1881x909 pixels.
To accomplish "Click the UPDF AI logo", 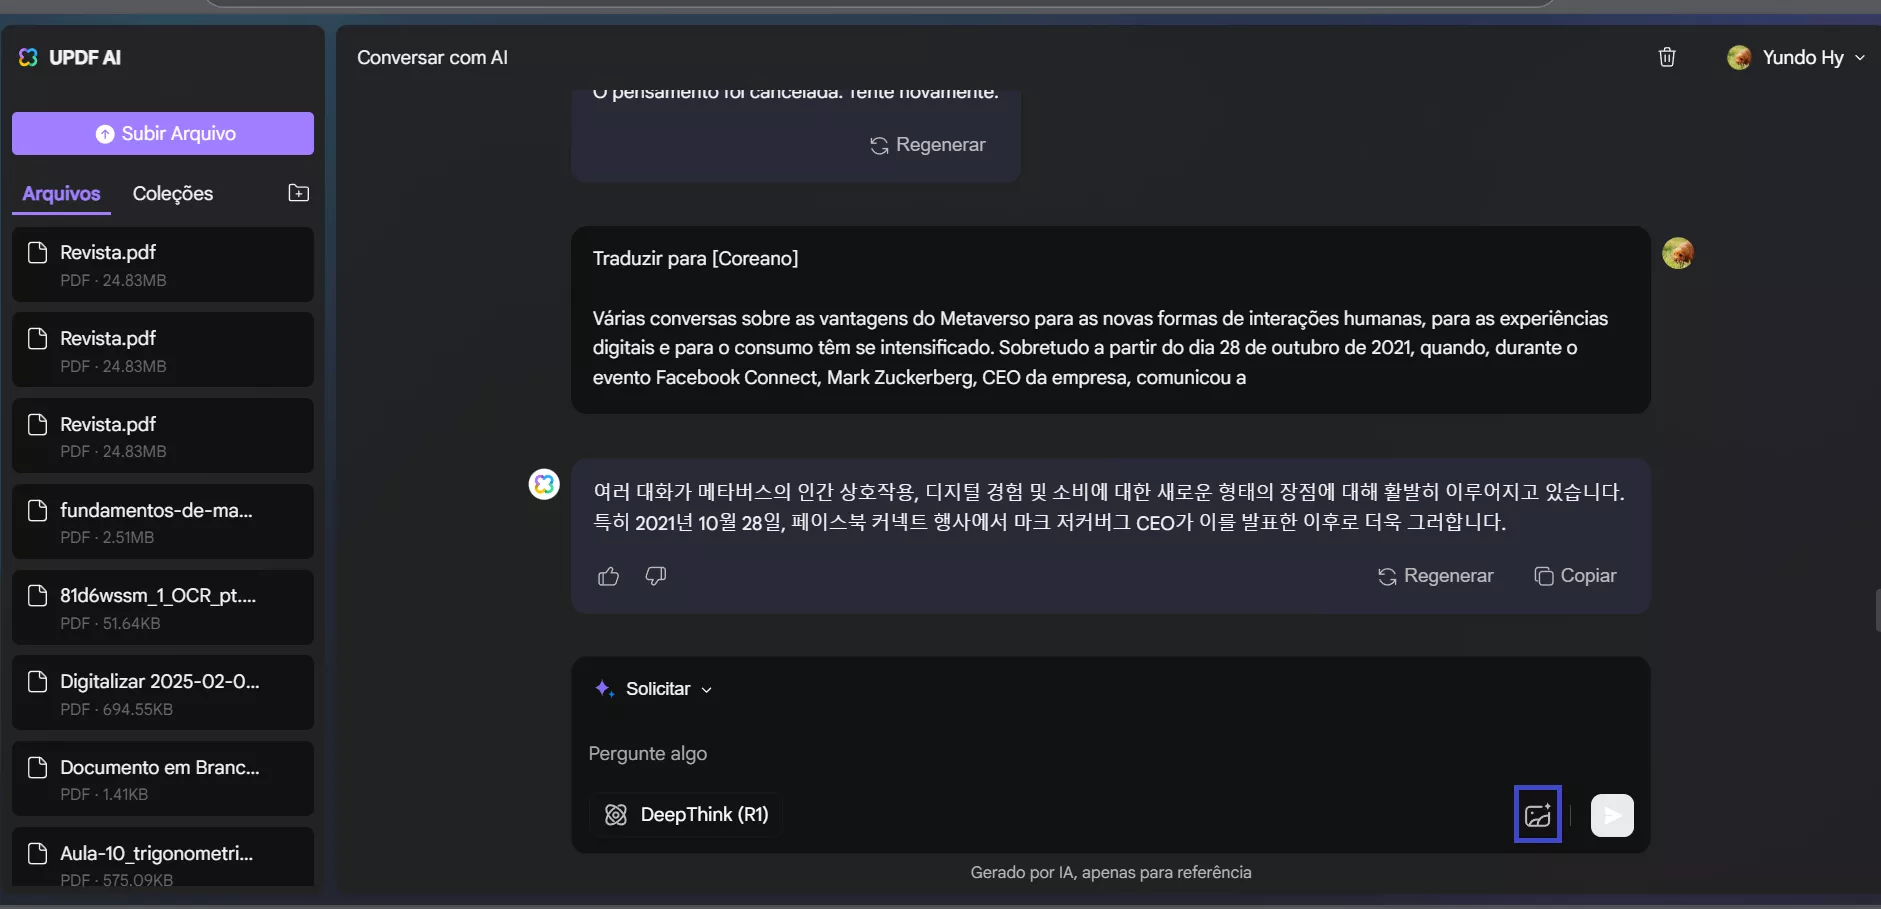I will tap(28, 57).
